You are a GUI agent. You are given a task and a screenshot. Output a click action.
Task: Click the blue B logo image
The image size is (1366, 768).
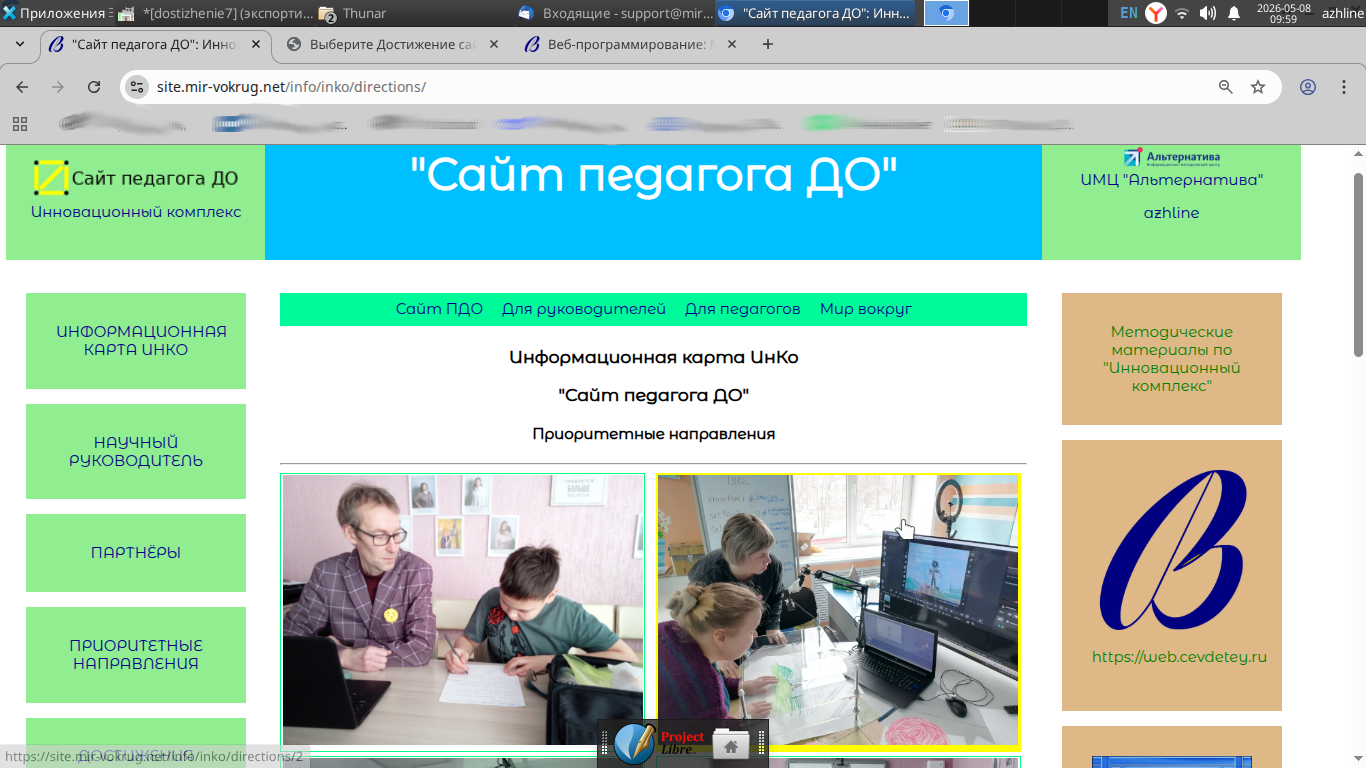[x=1172, y=550]
